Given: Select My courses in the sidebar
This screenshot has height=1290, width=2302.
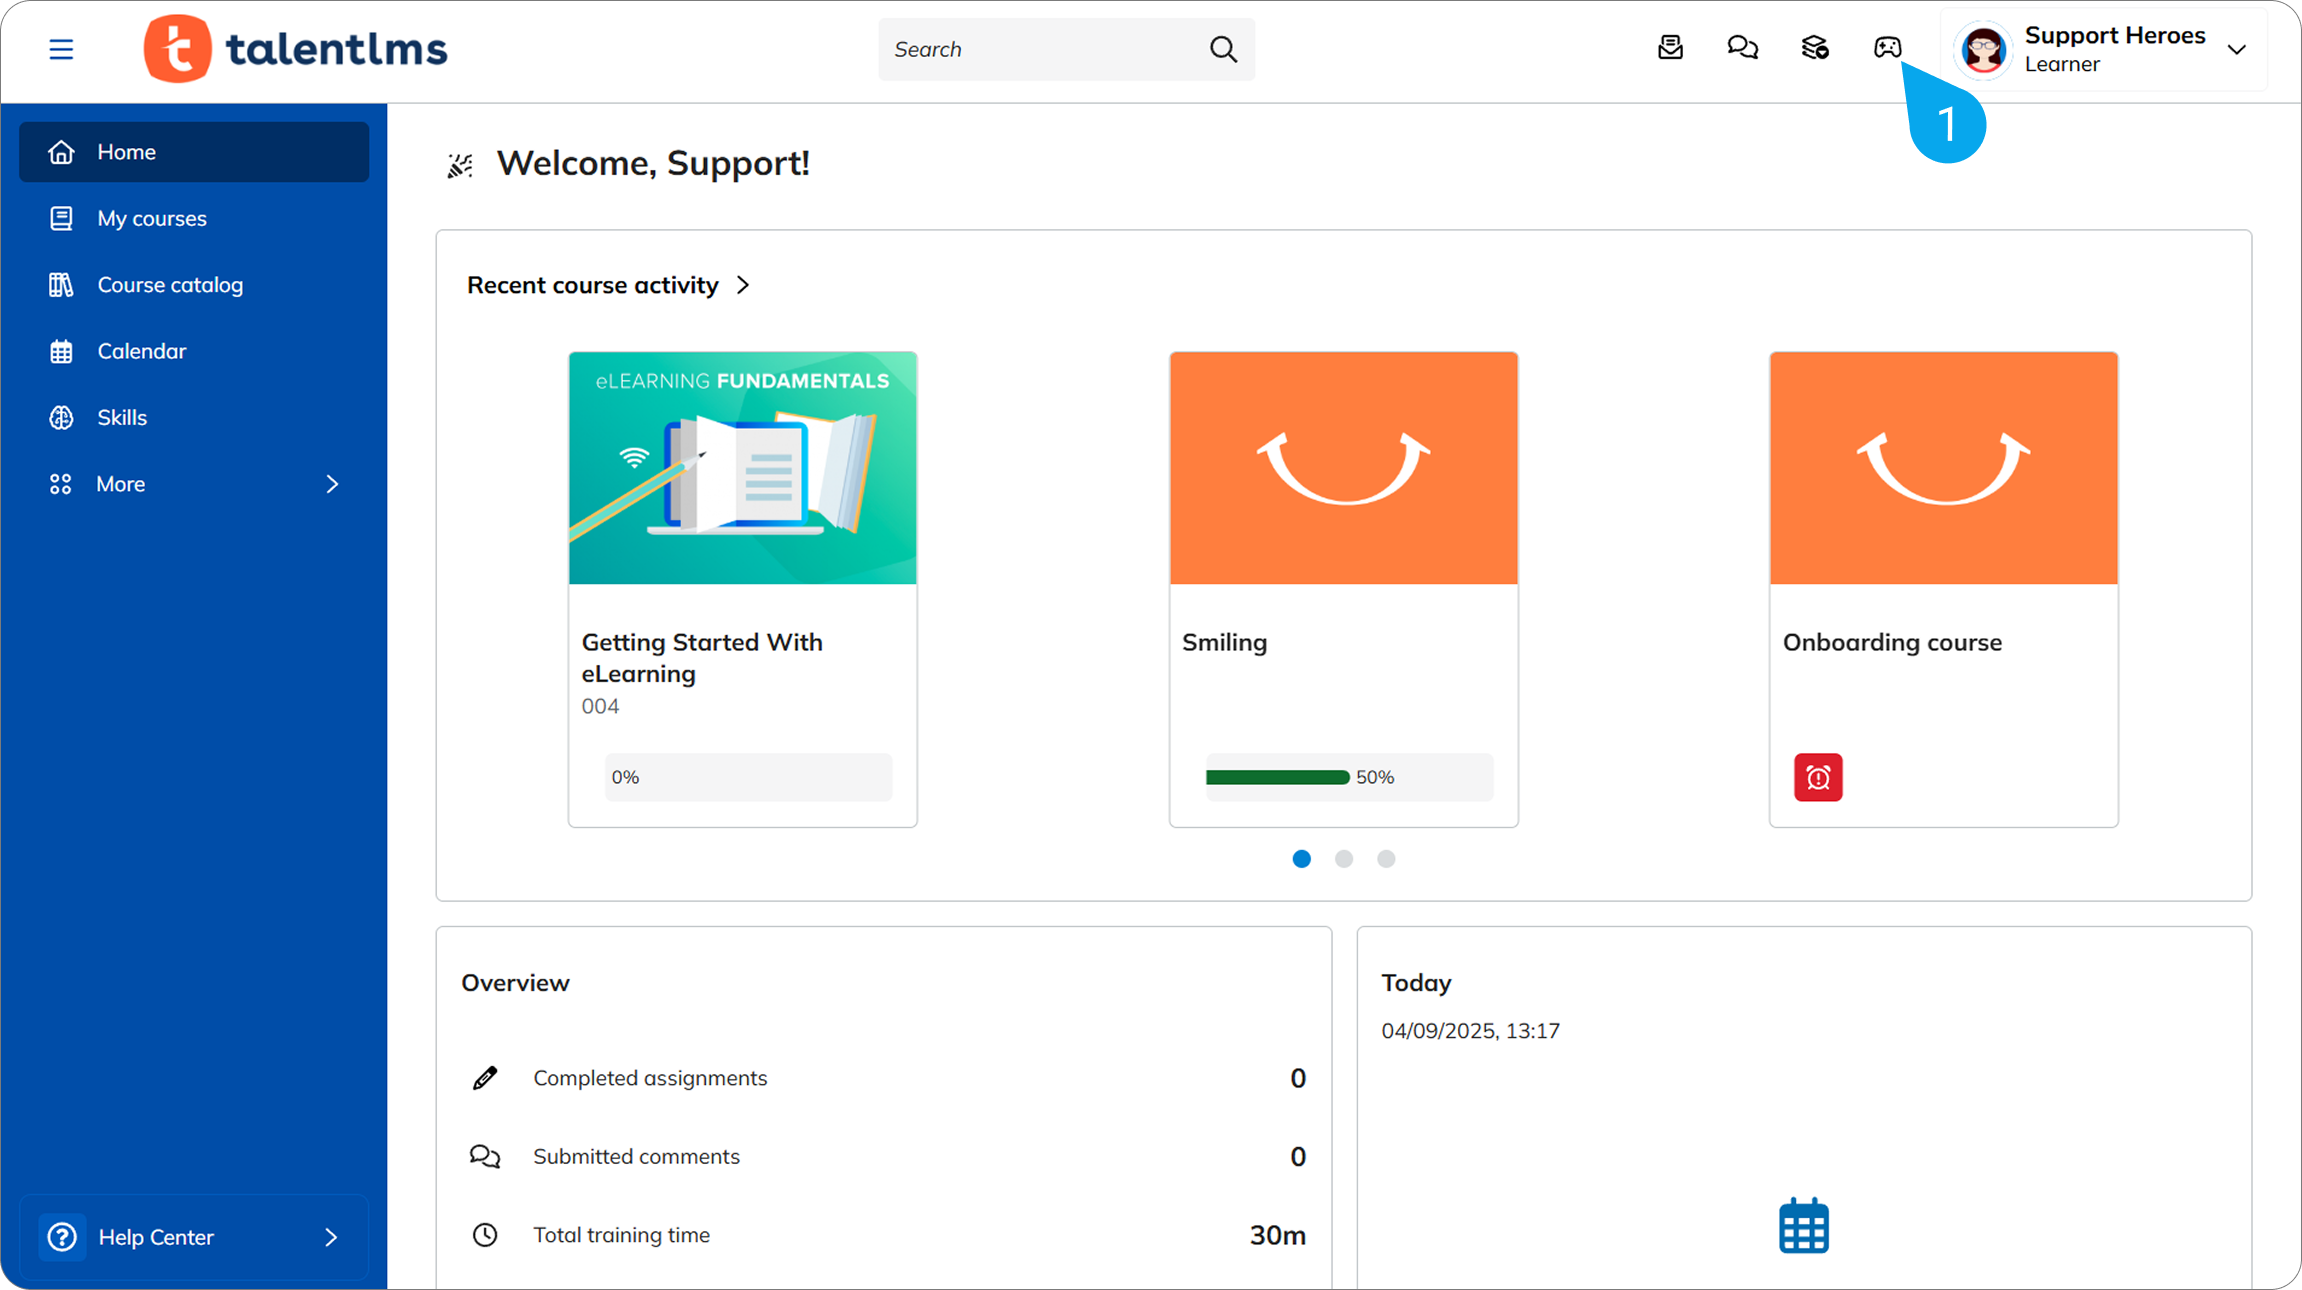Looking at the screenshot, I should [152, 218].
